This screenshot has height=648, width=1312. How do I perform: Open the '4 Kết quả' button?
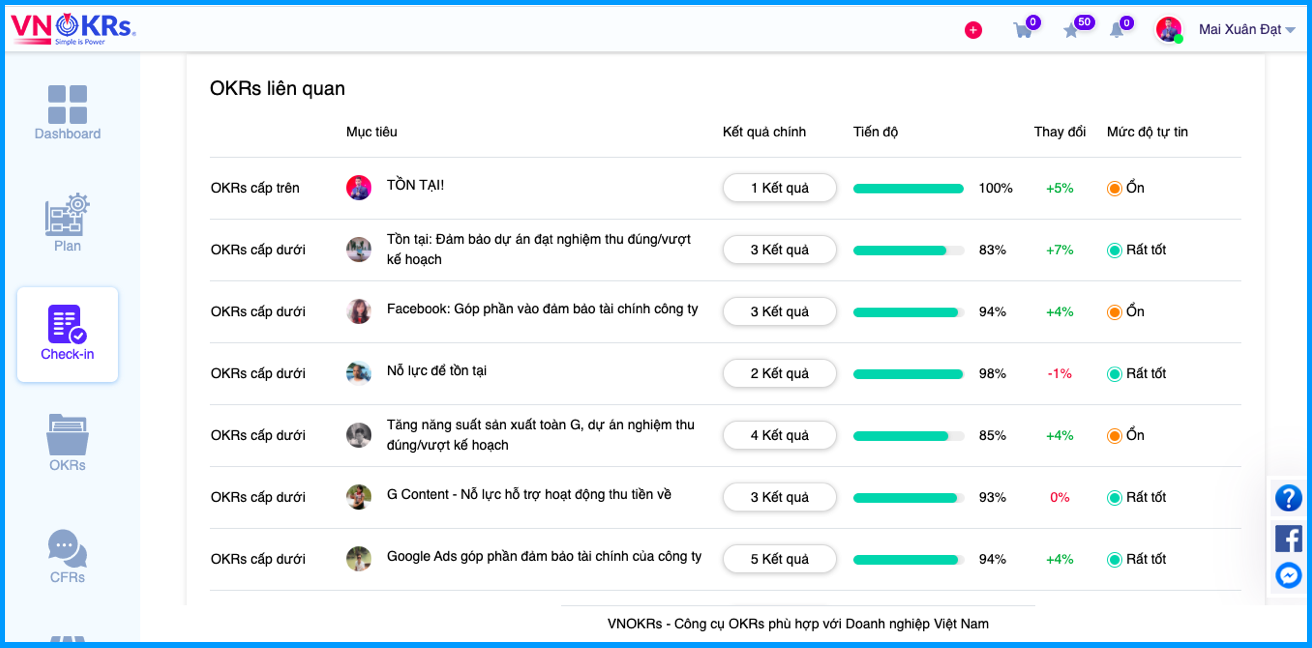coord(780,436)
